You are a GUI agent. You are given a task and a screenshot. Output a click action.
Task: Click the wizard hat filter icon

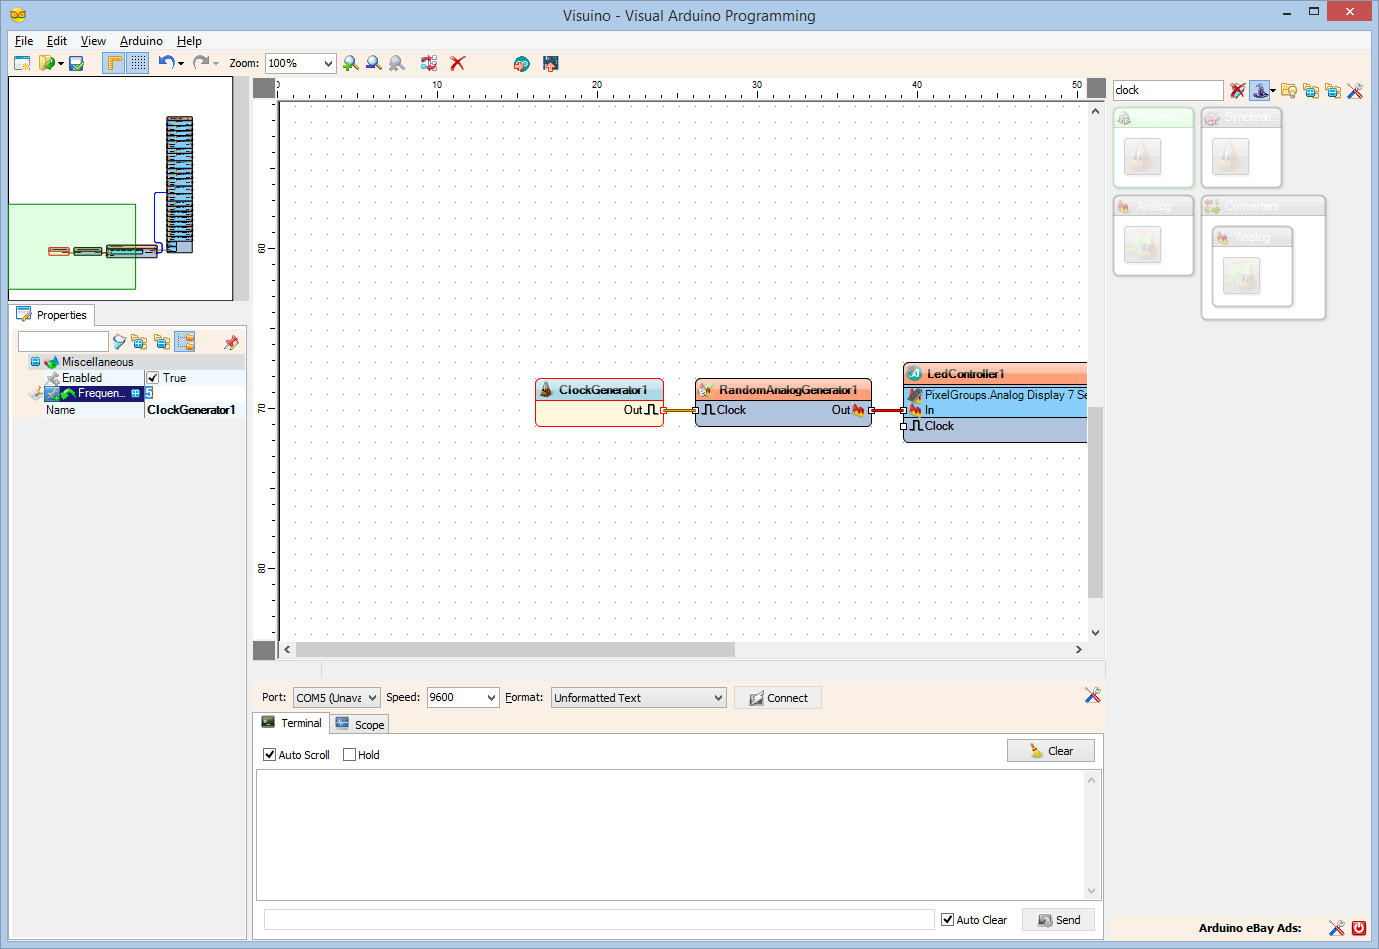click(1259, 90)
